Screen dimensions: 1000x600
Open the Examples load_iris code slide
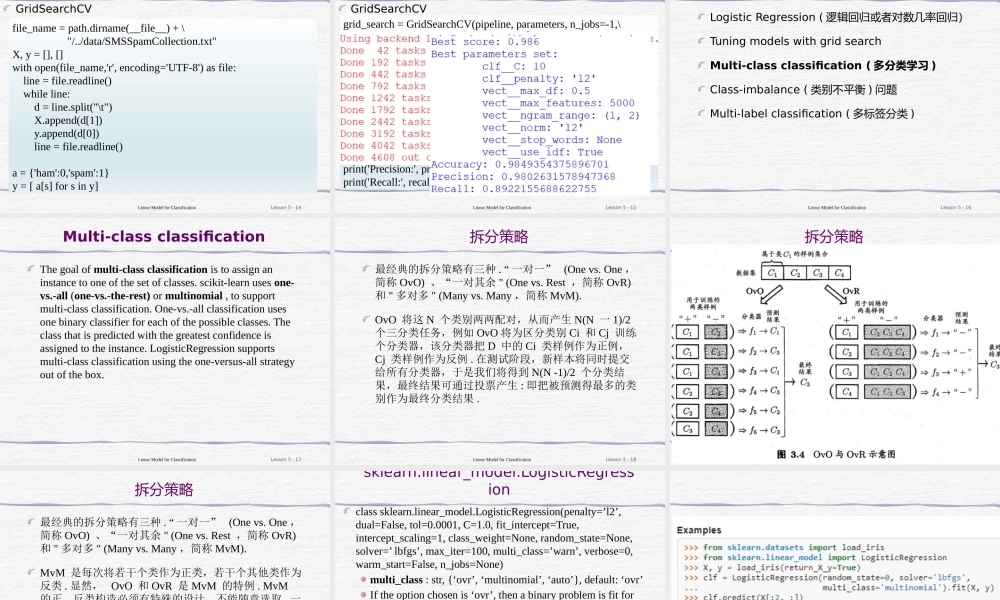click(835, 536)
